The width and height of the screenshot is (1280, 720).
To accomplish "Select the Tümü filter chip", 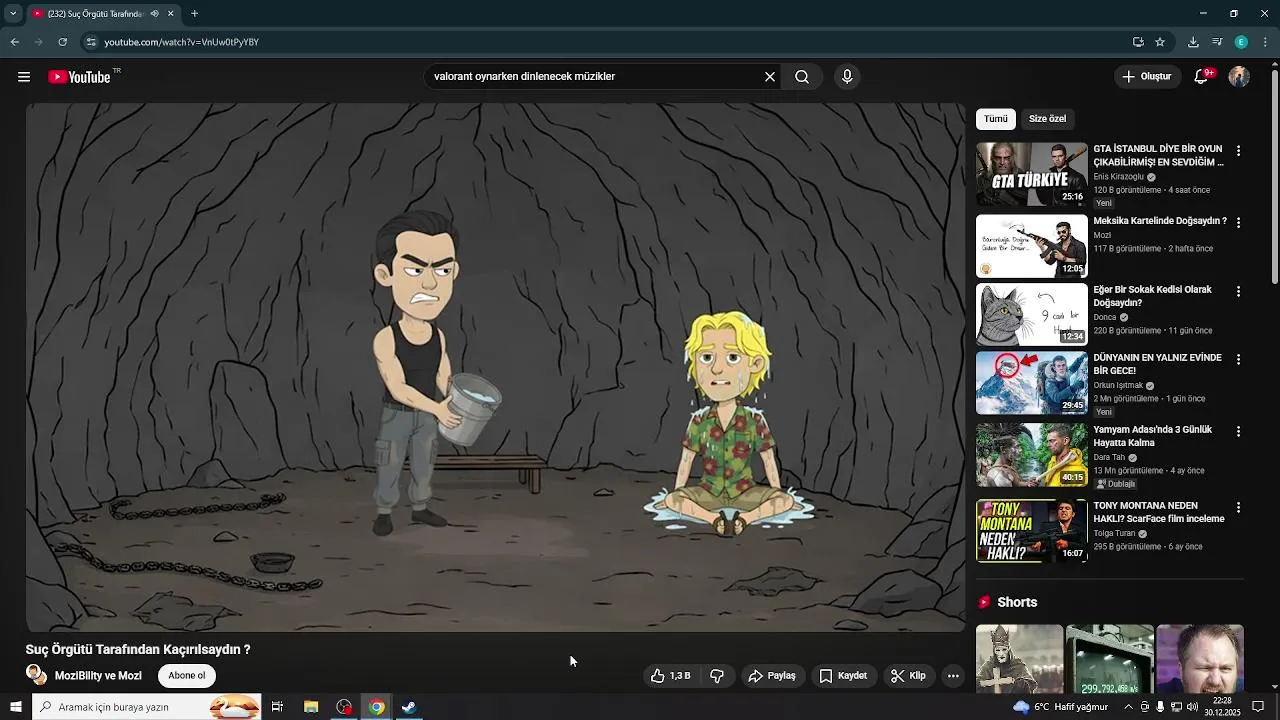I will click(996, 119).
